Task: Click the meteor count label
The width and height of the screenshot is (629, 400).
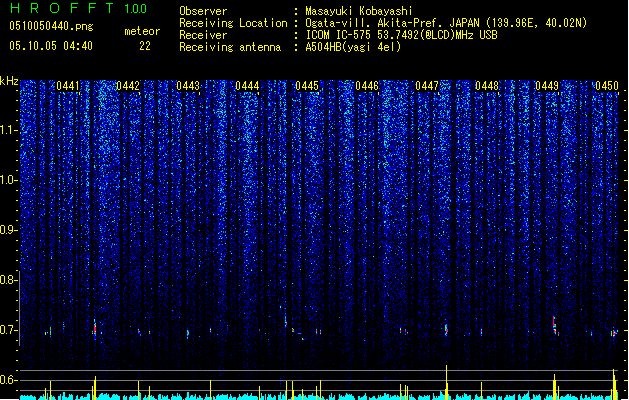Action: click(142, 31)
